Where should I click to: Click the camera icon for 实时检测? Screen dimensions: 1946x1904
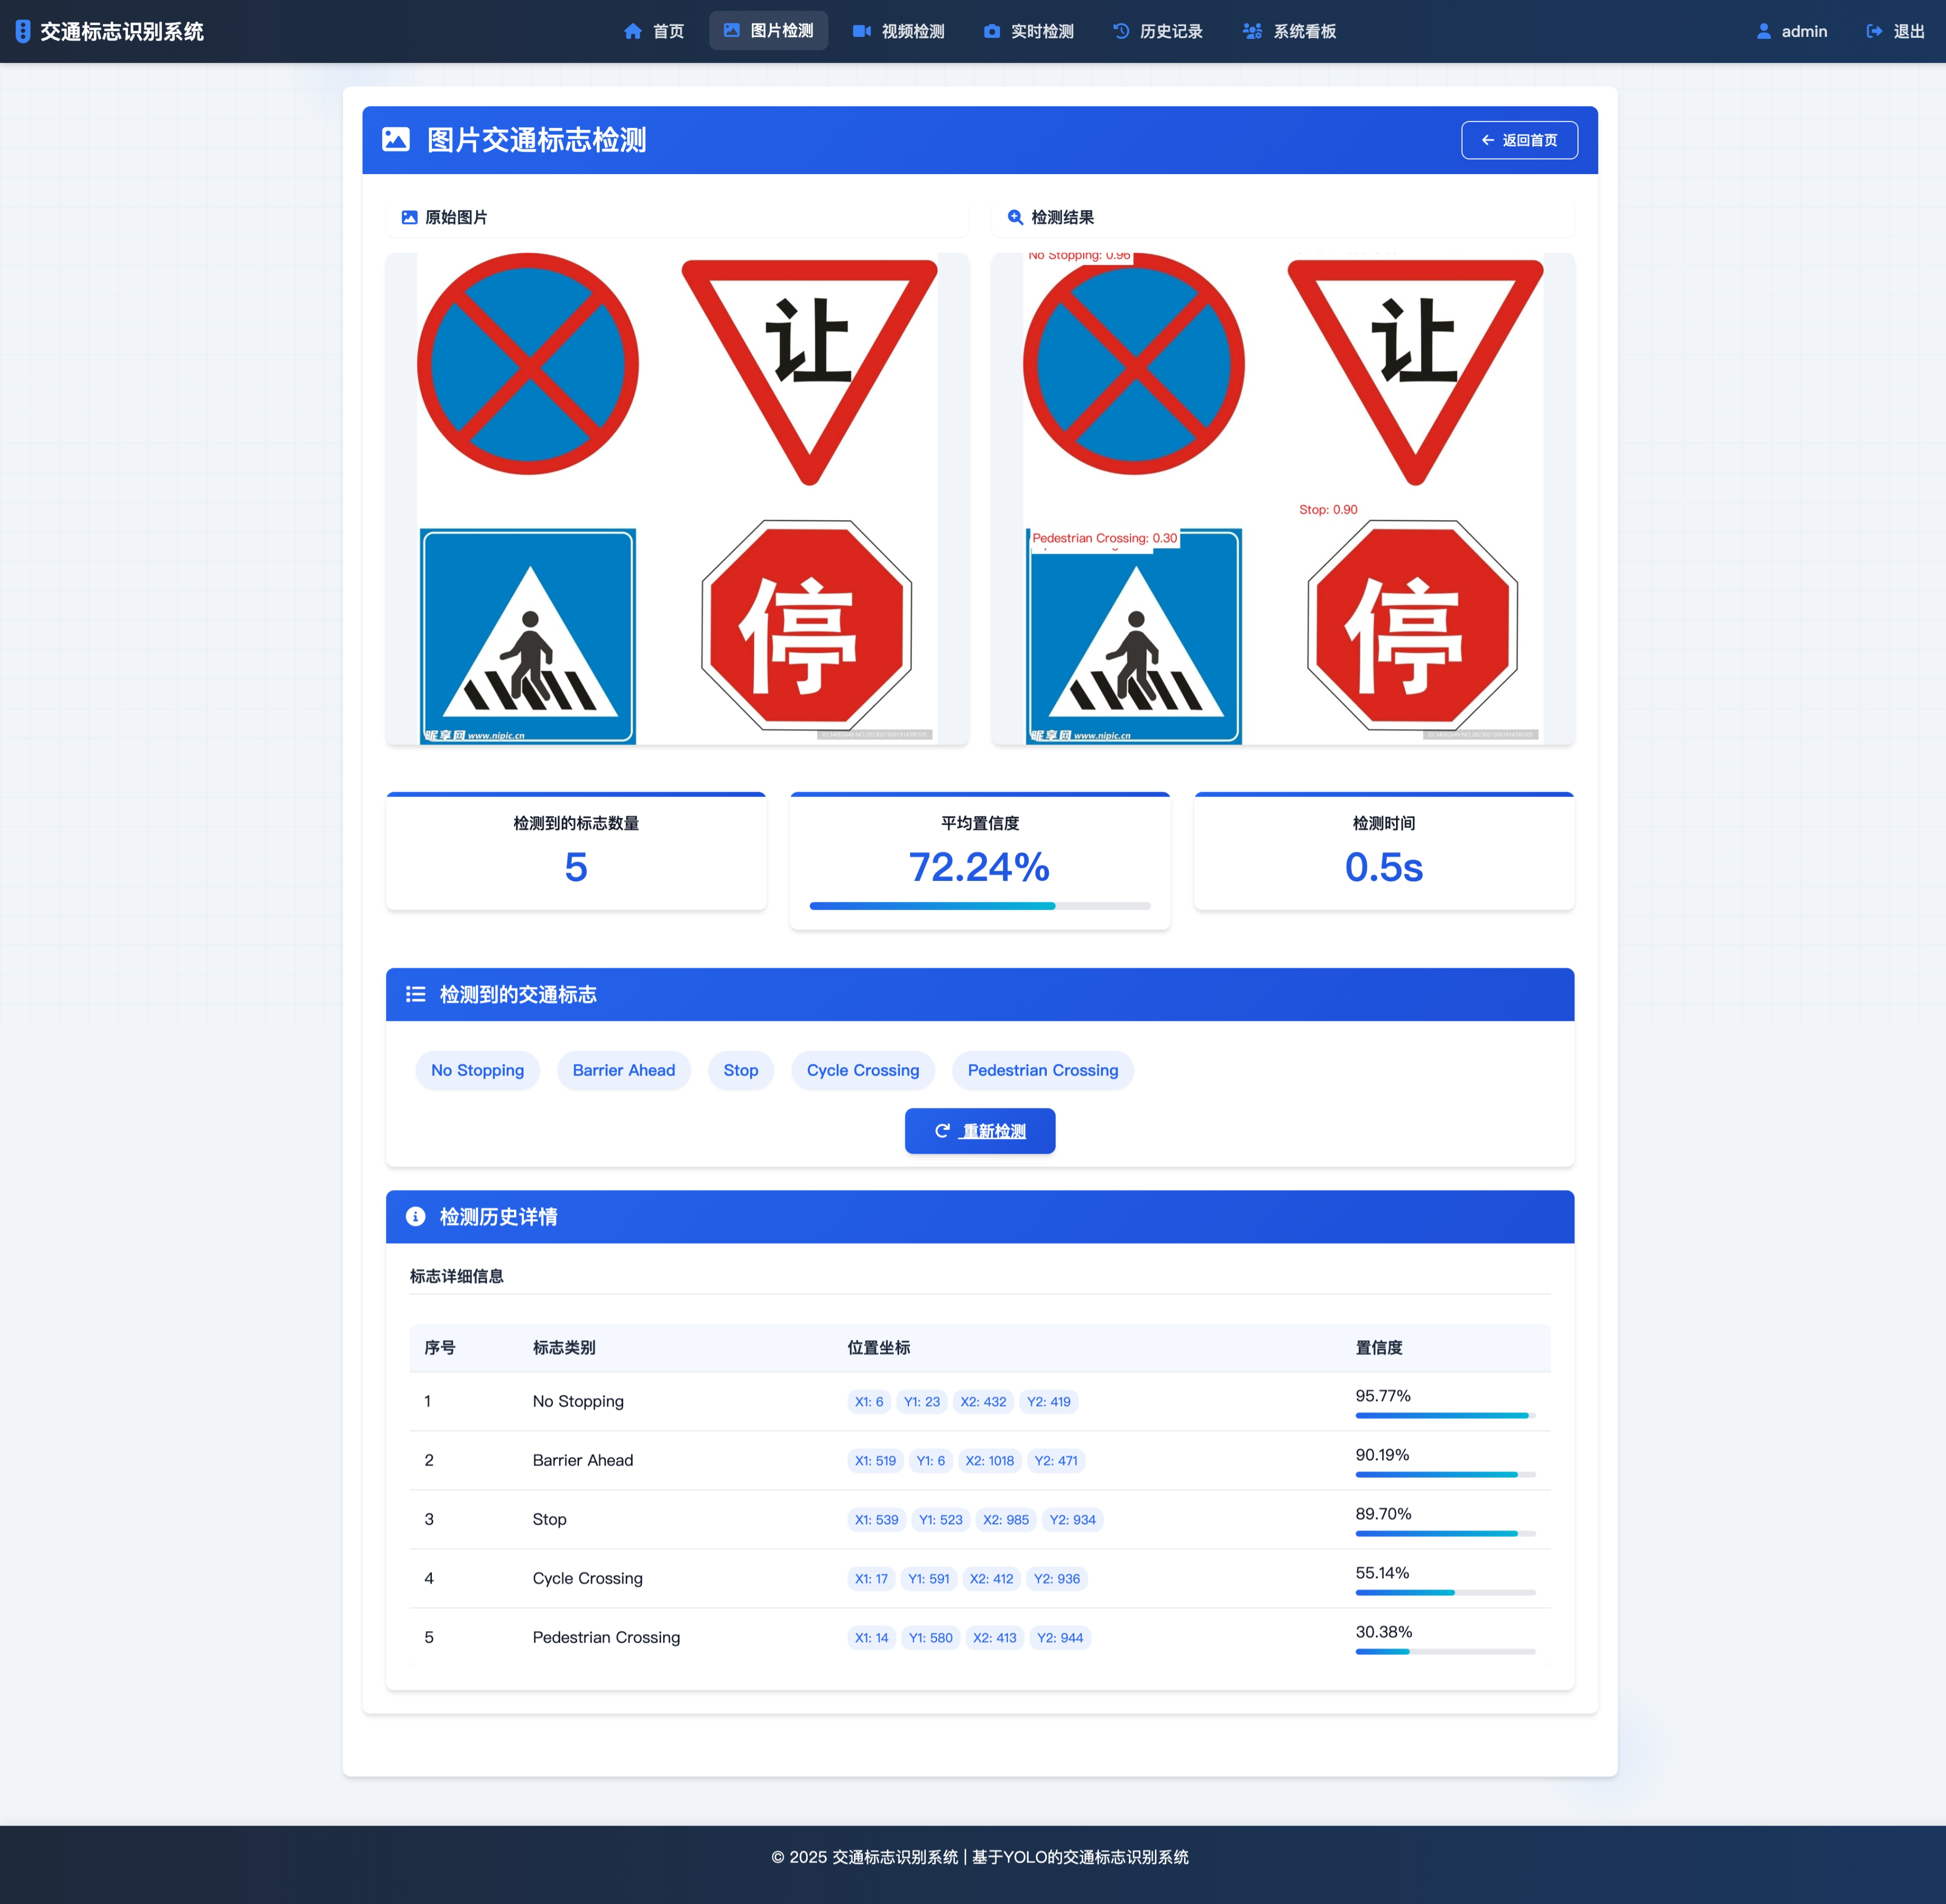[x=991, y=31]
